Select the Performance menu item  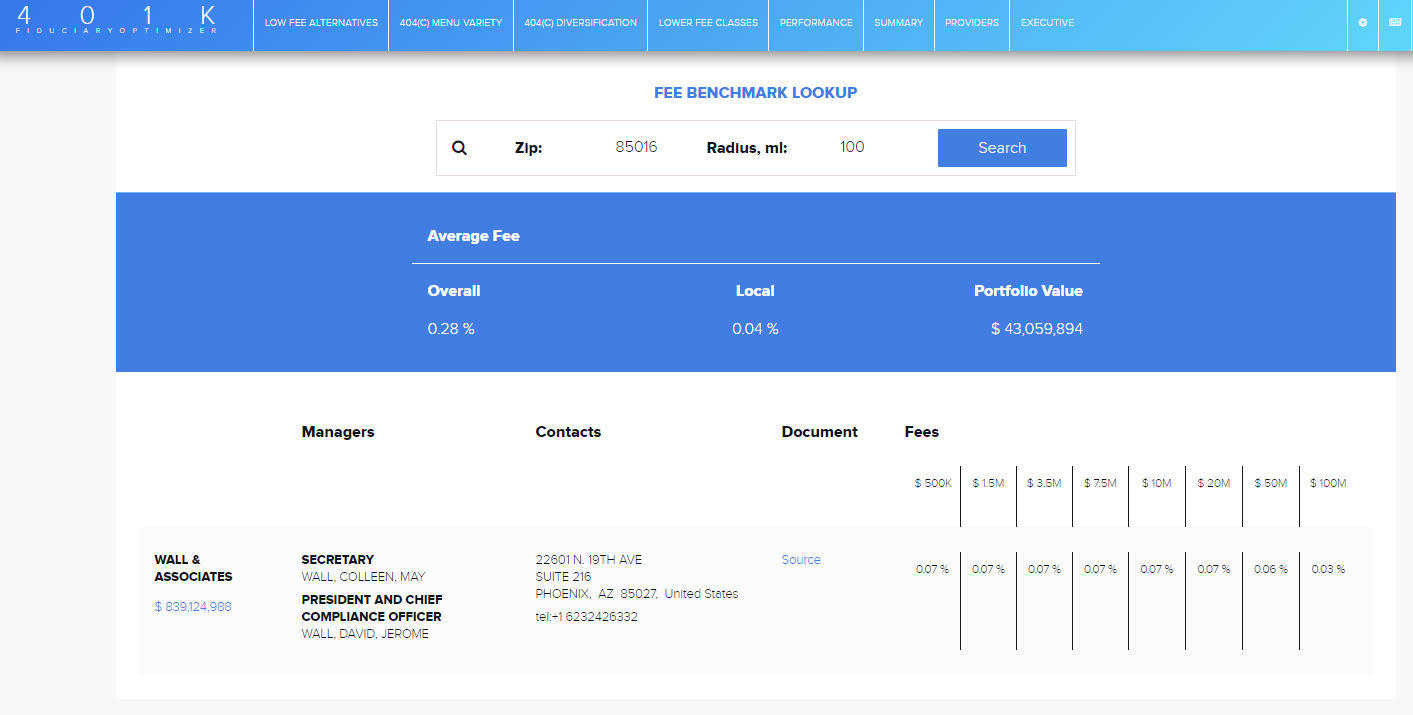816,23
